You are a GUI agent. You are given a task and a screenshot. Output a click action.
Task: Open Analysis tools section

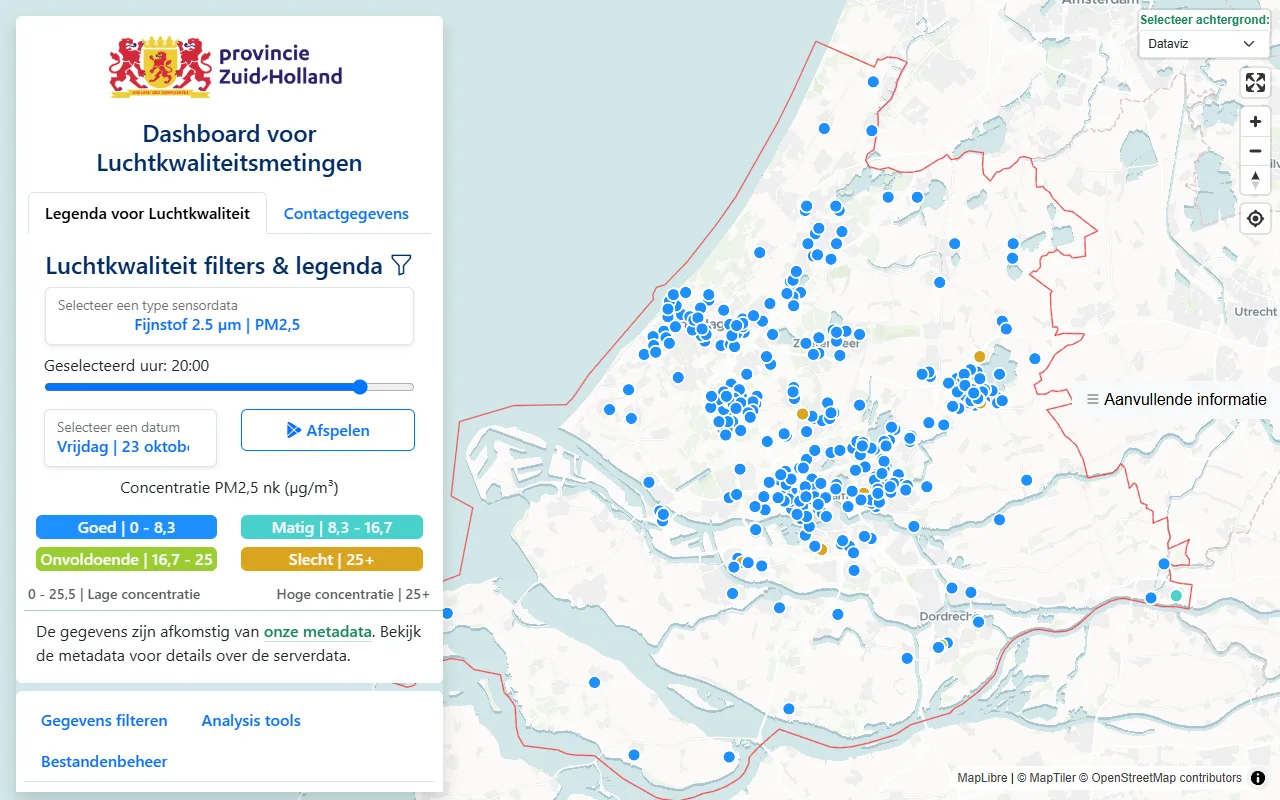coord(251,720)
